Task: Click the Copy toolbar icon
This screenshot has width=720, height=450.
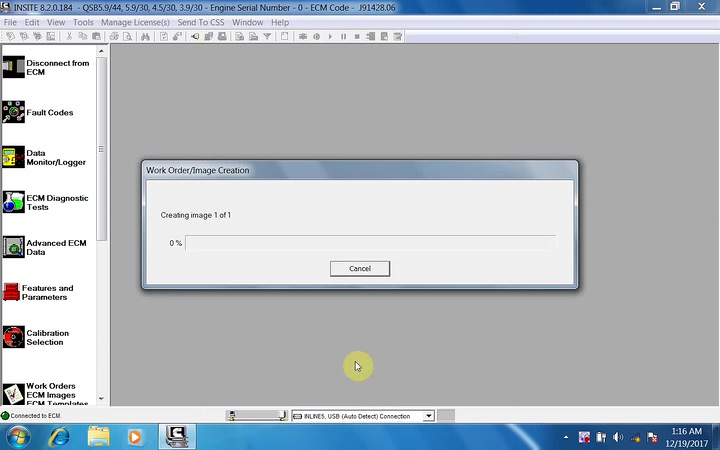Action: (83, 36)
